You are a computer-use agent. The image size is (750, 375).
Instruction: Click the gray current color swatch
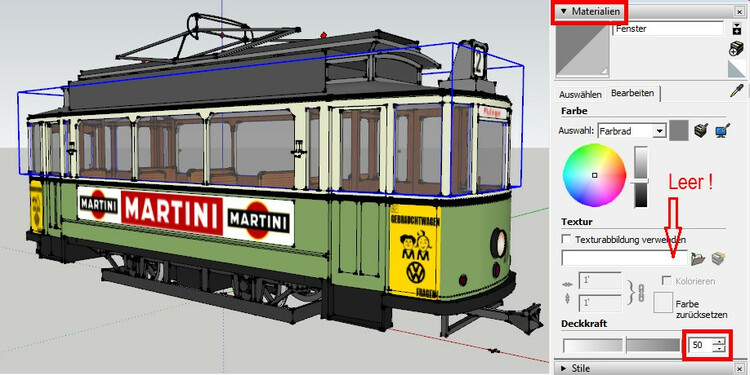coord(678,131)
